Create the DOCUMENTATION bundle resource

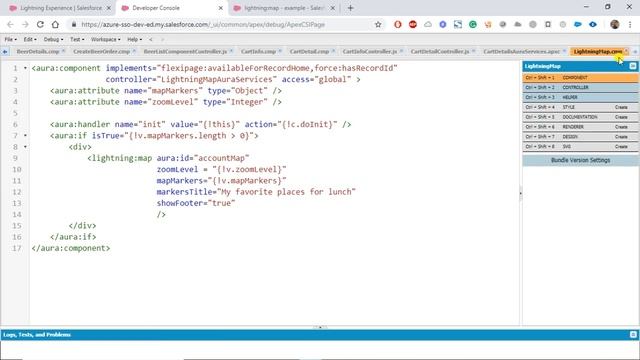(x=621, y=117)
